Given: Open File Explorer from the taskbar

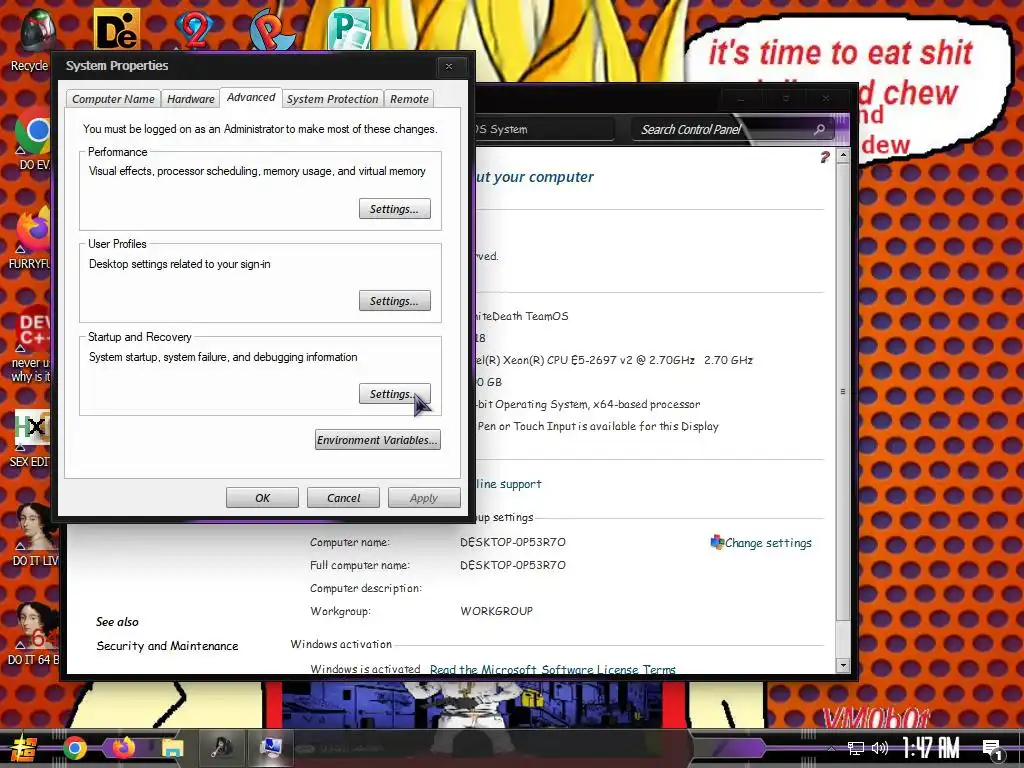Looking at the screenshot, I should [172, 748].
